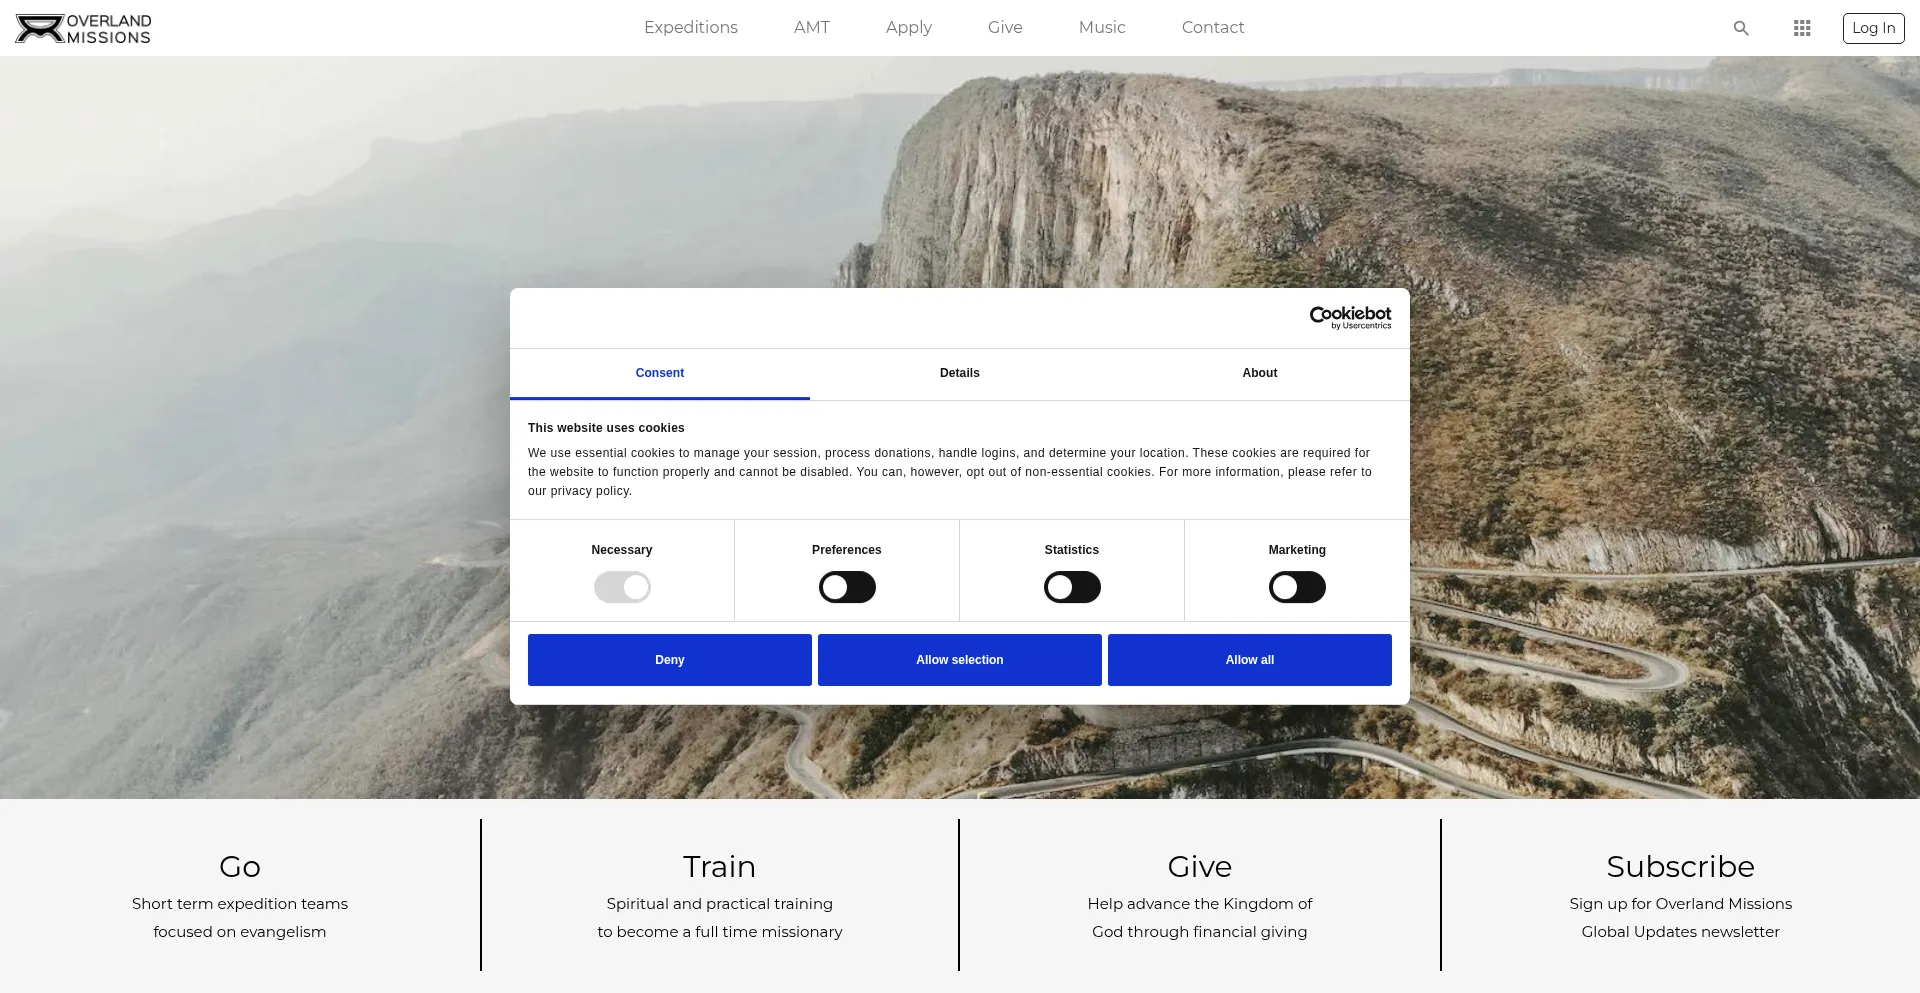Open the Expeditions menu item
This screenshot has height=993, width=1920.
tap(691, 28)
